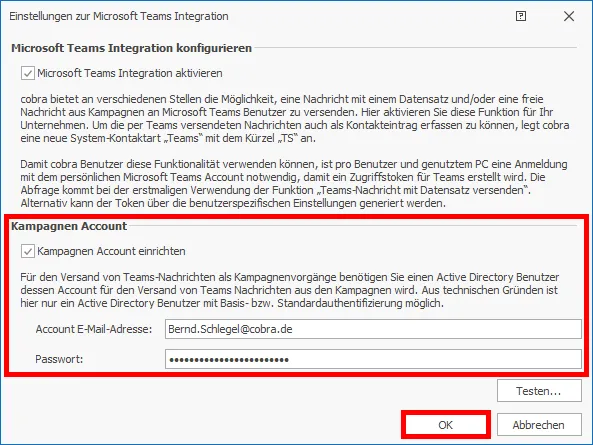Click the Kampagnen Account section heading
The width and height of the screenshot is (593, 445).
(x=69, y=226)
